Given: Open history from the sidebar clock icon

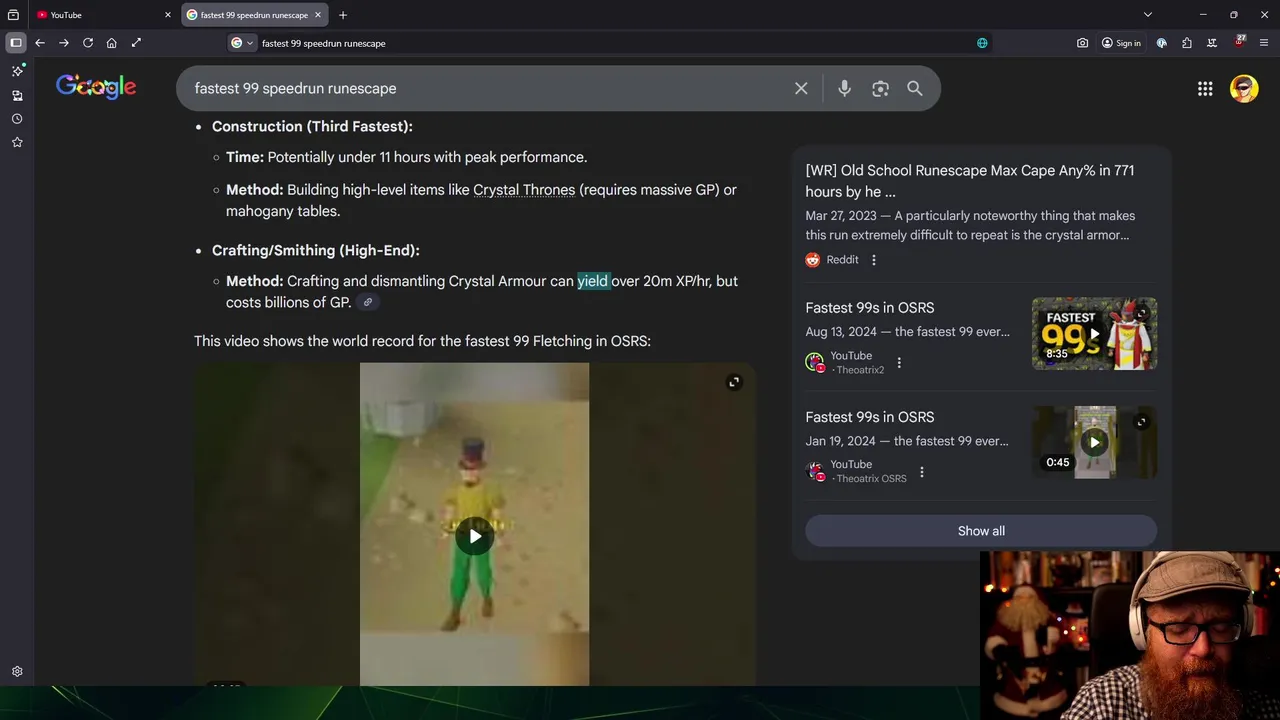Looking at the screenshot, I should (17, 119).
